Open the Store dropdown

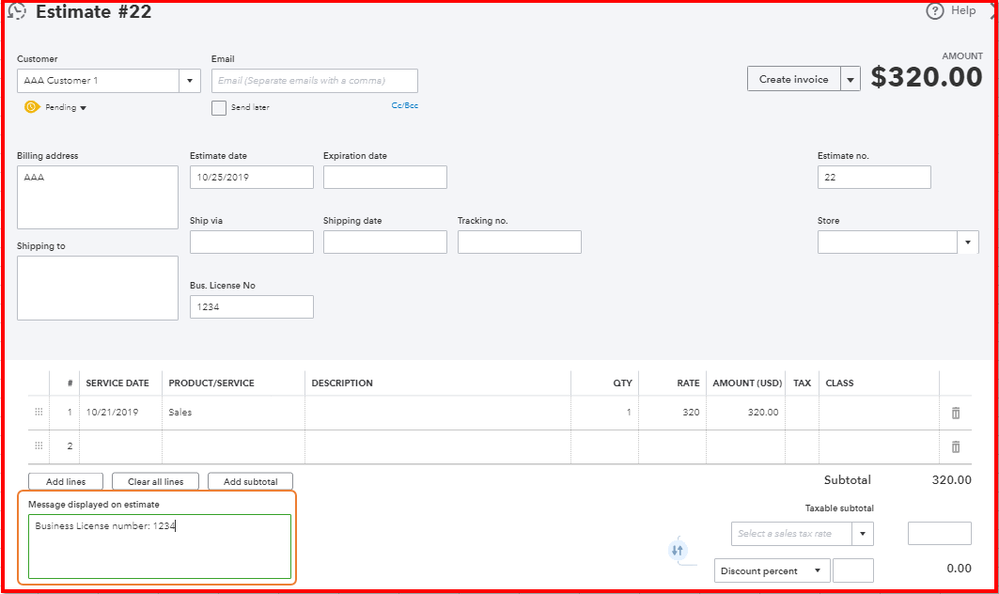point(967,242)
